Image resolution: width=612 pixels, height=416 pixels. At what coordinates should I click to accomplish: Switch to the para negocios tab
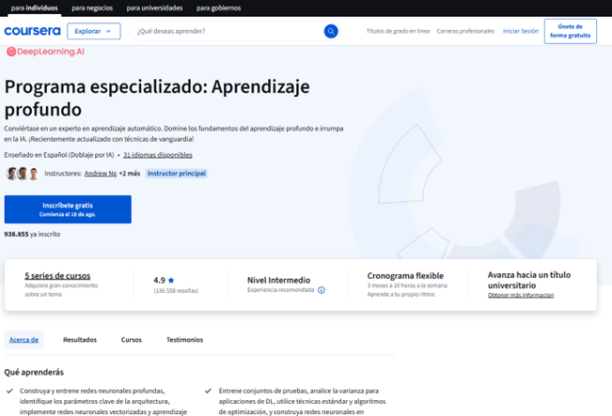91,7
